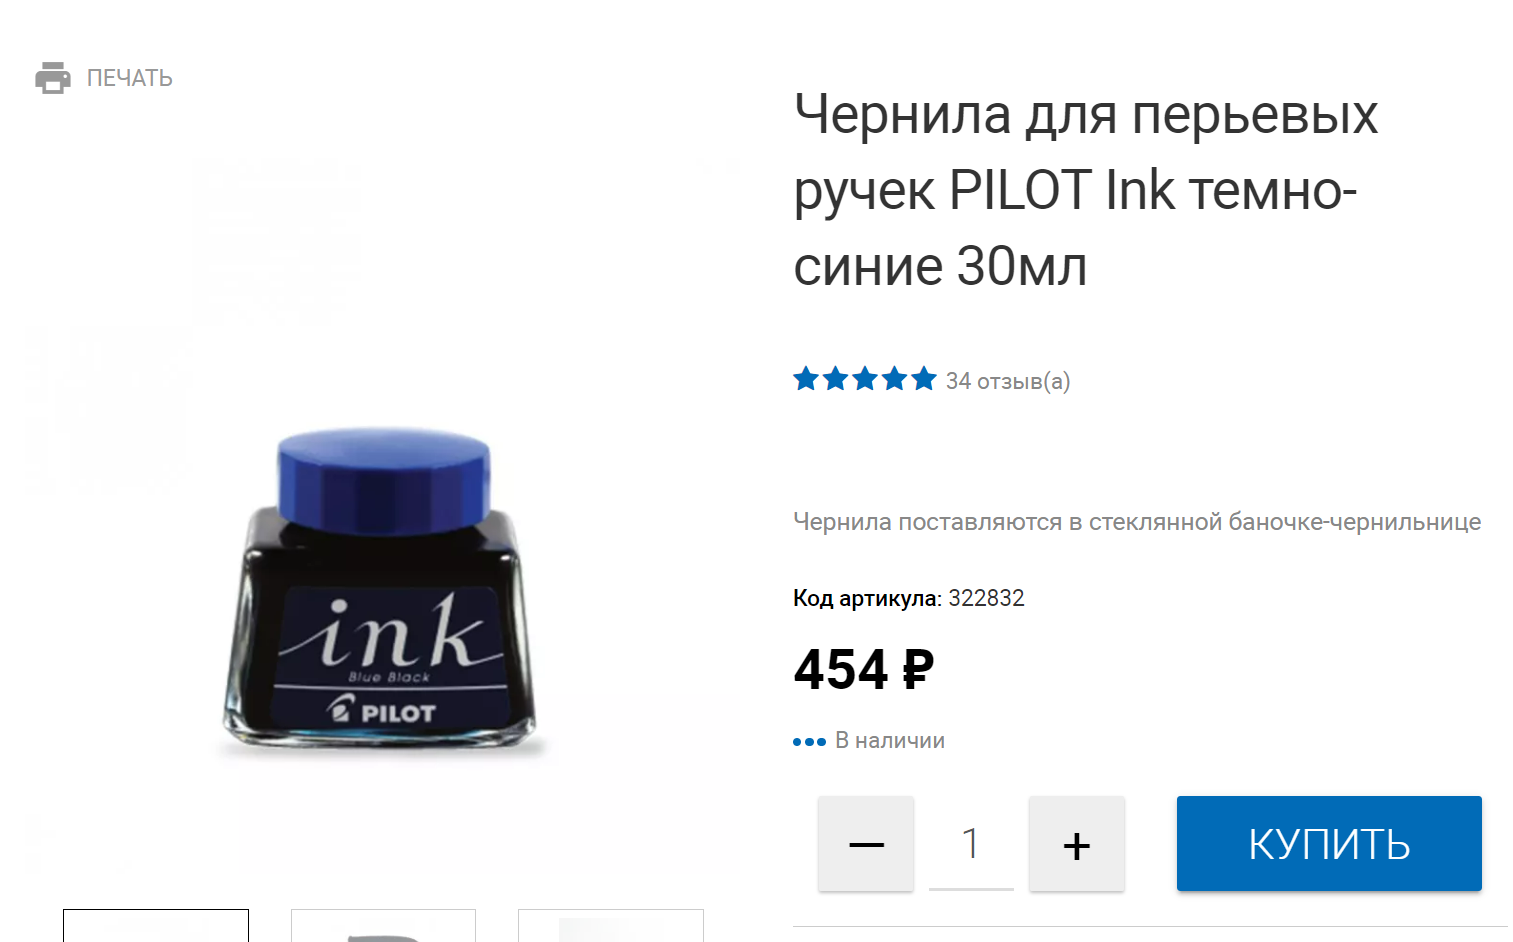
Task: Focus the quantity input field showing 1
Action: [971, 844]
